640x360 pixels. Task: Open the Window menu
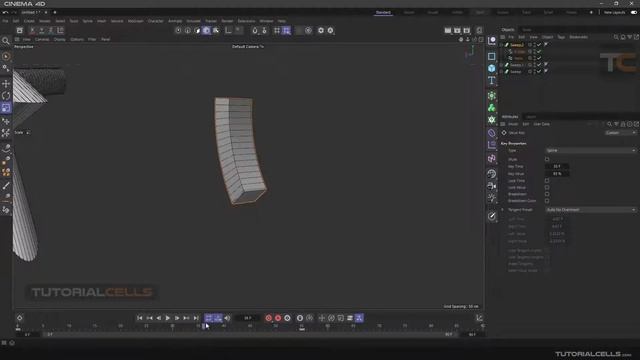(x=266, y=21)
